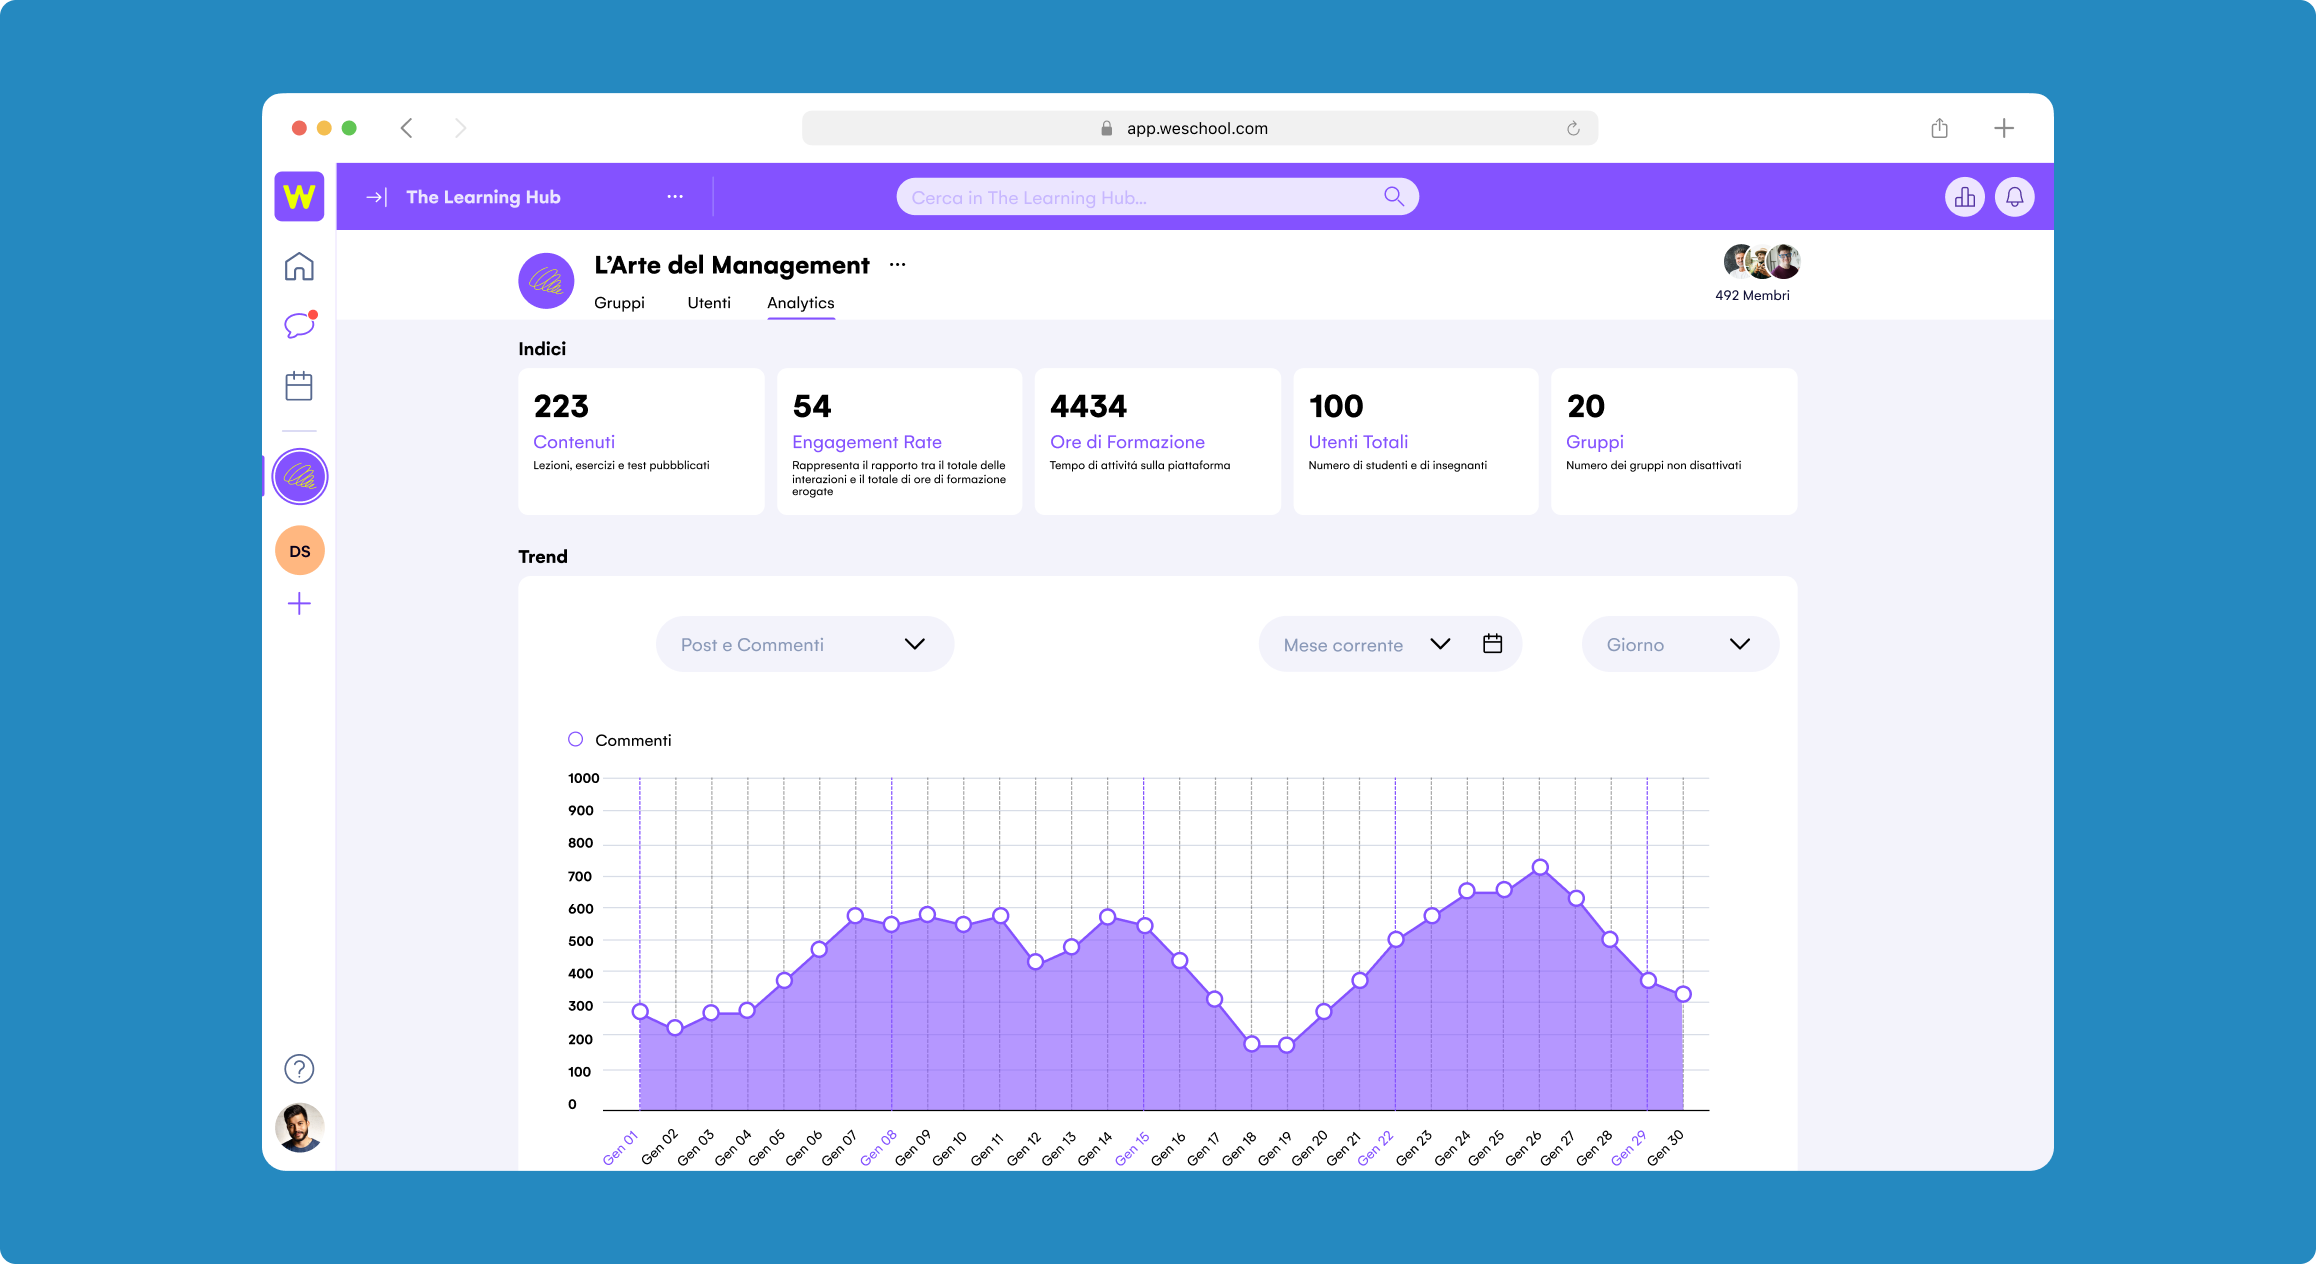This screenshot has width=2316, height=1264.
Task: Reload the page in address bar
Action: (1573, 128)
